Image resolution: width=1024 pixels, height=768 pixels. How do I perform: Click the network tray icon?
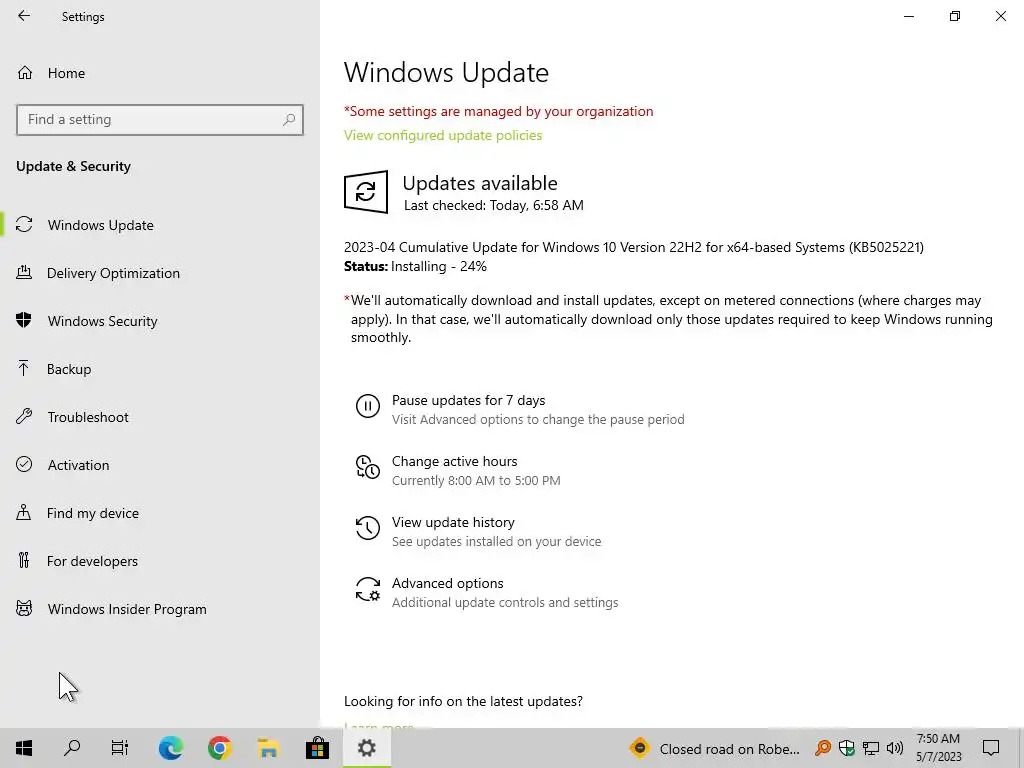[x=871, y=748]
